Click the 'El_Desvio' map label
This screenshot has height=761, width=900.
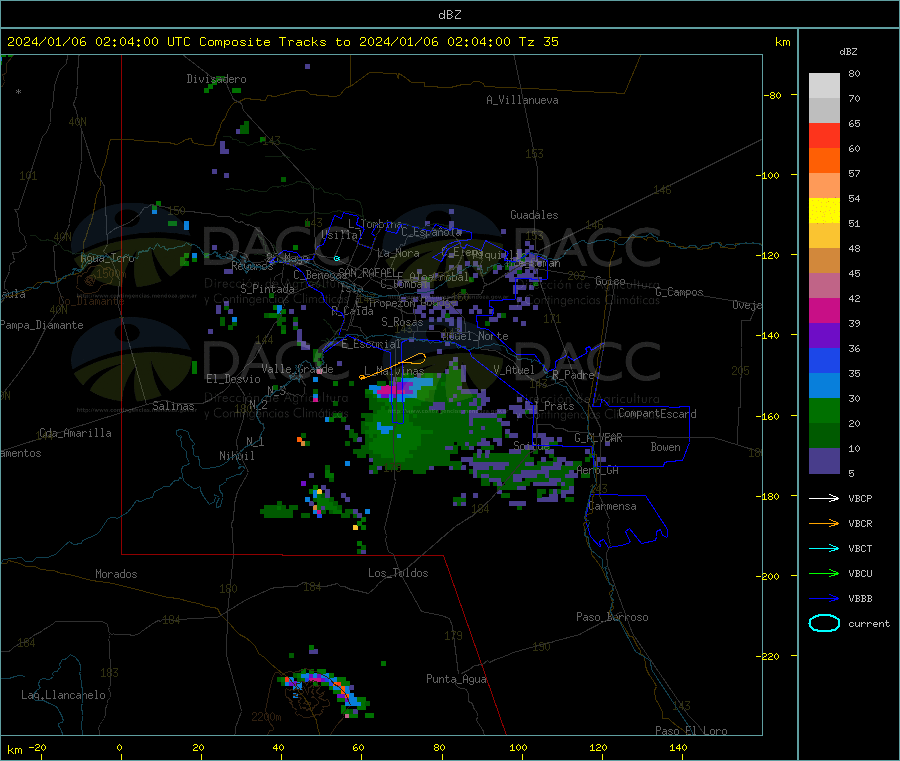click(x=233, y=379)
